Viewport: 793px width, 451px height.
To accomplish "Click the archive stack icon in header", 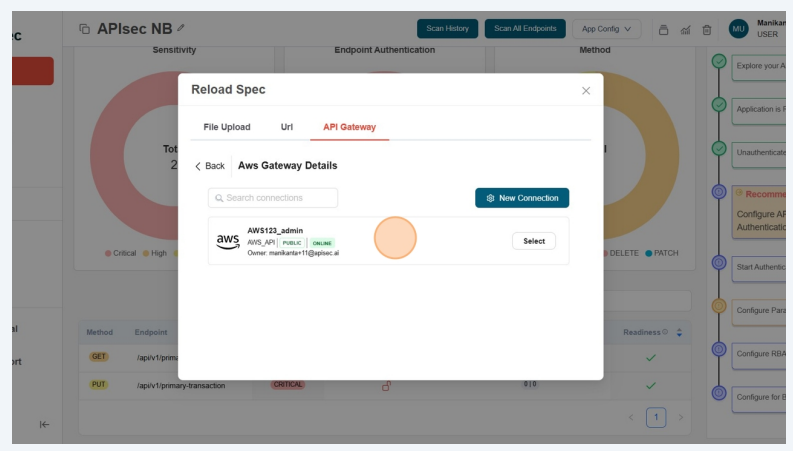I will pyautogui.click(x=663, y=30).
